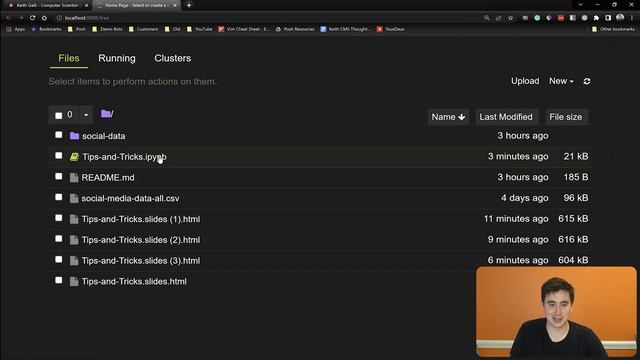
Task: Switch to the Running tab
Action: (x=117, y=58)
